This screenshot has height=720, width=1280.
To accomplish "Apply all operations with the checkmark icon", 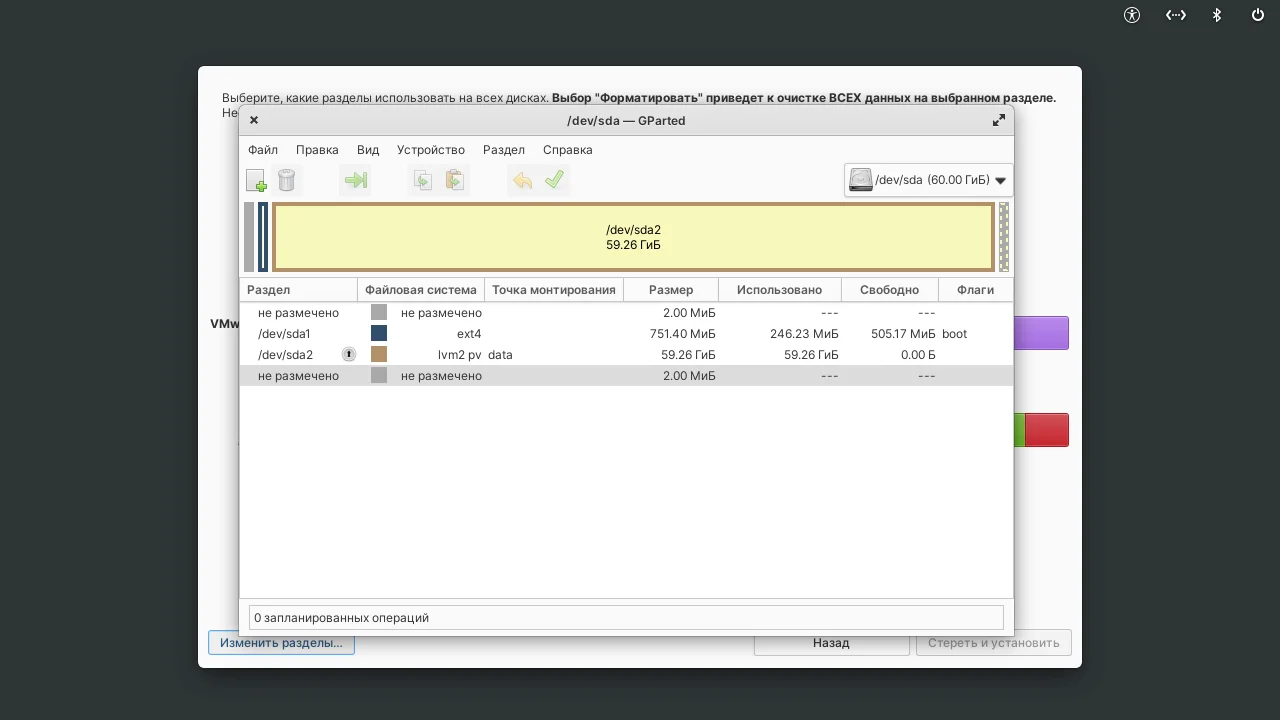I will (x=555, y=180).
